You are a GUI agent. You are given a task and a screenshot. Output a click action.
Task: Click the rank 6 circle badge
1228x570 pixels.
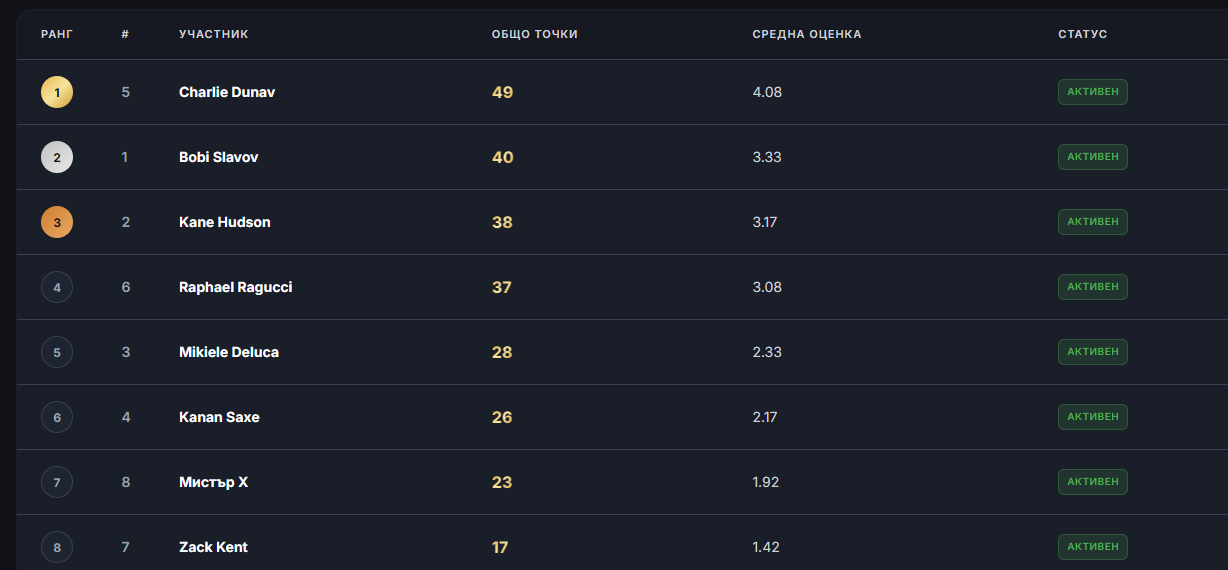[x=57, y=417]
